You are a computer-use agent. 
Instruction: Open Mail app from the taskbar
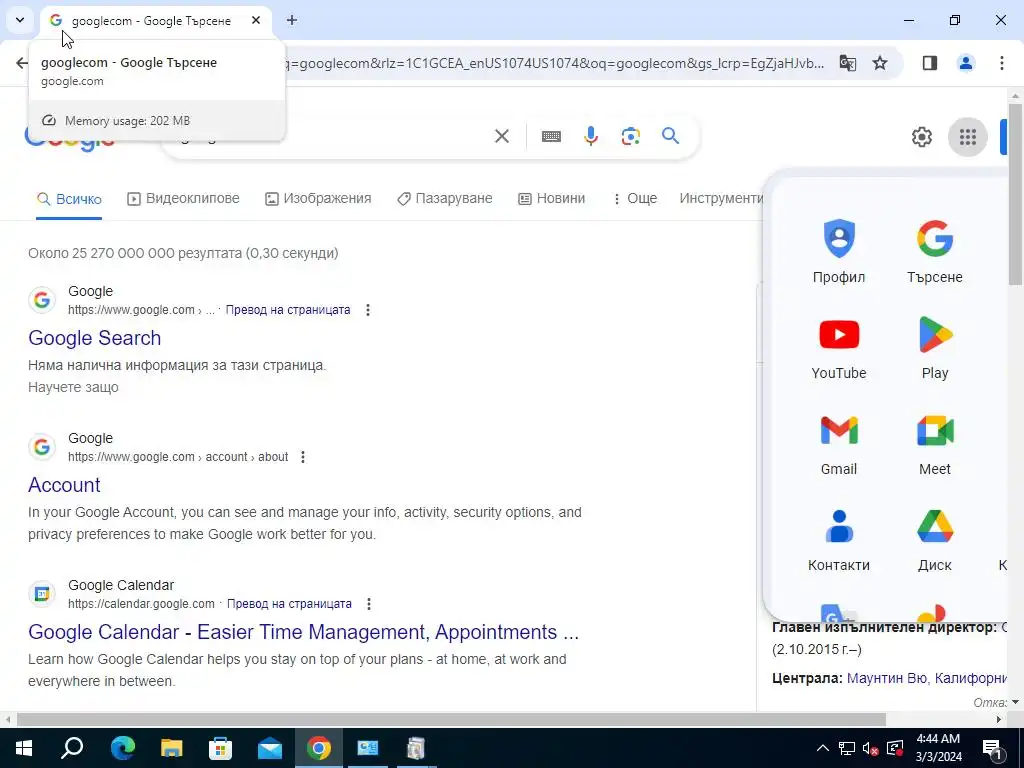coord(269,748)
